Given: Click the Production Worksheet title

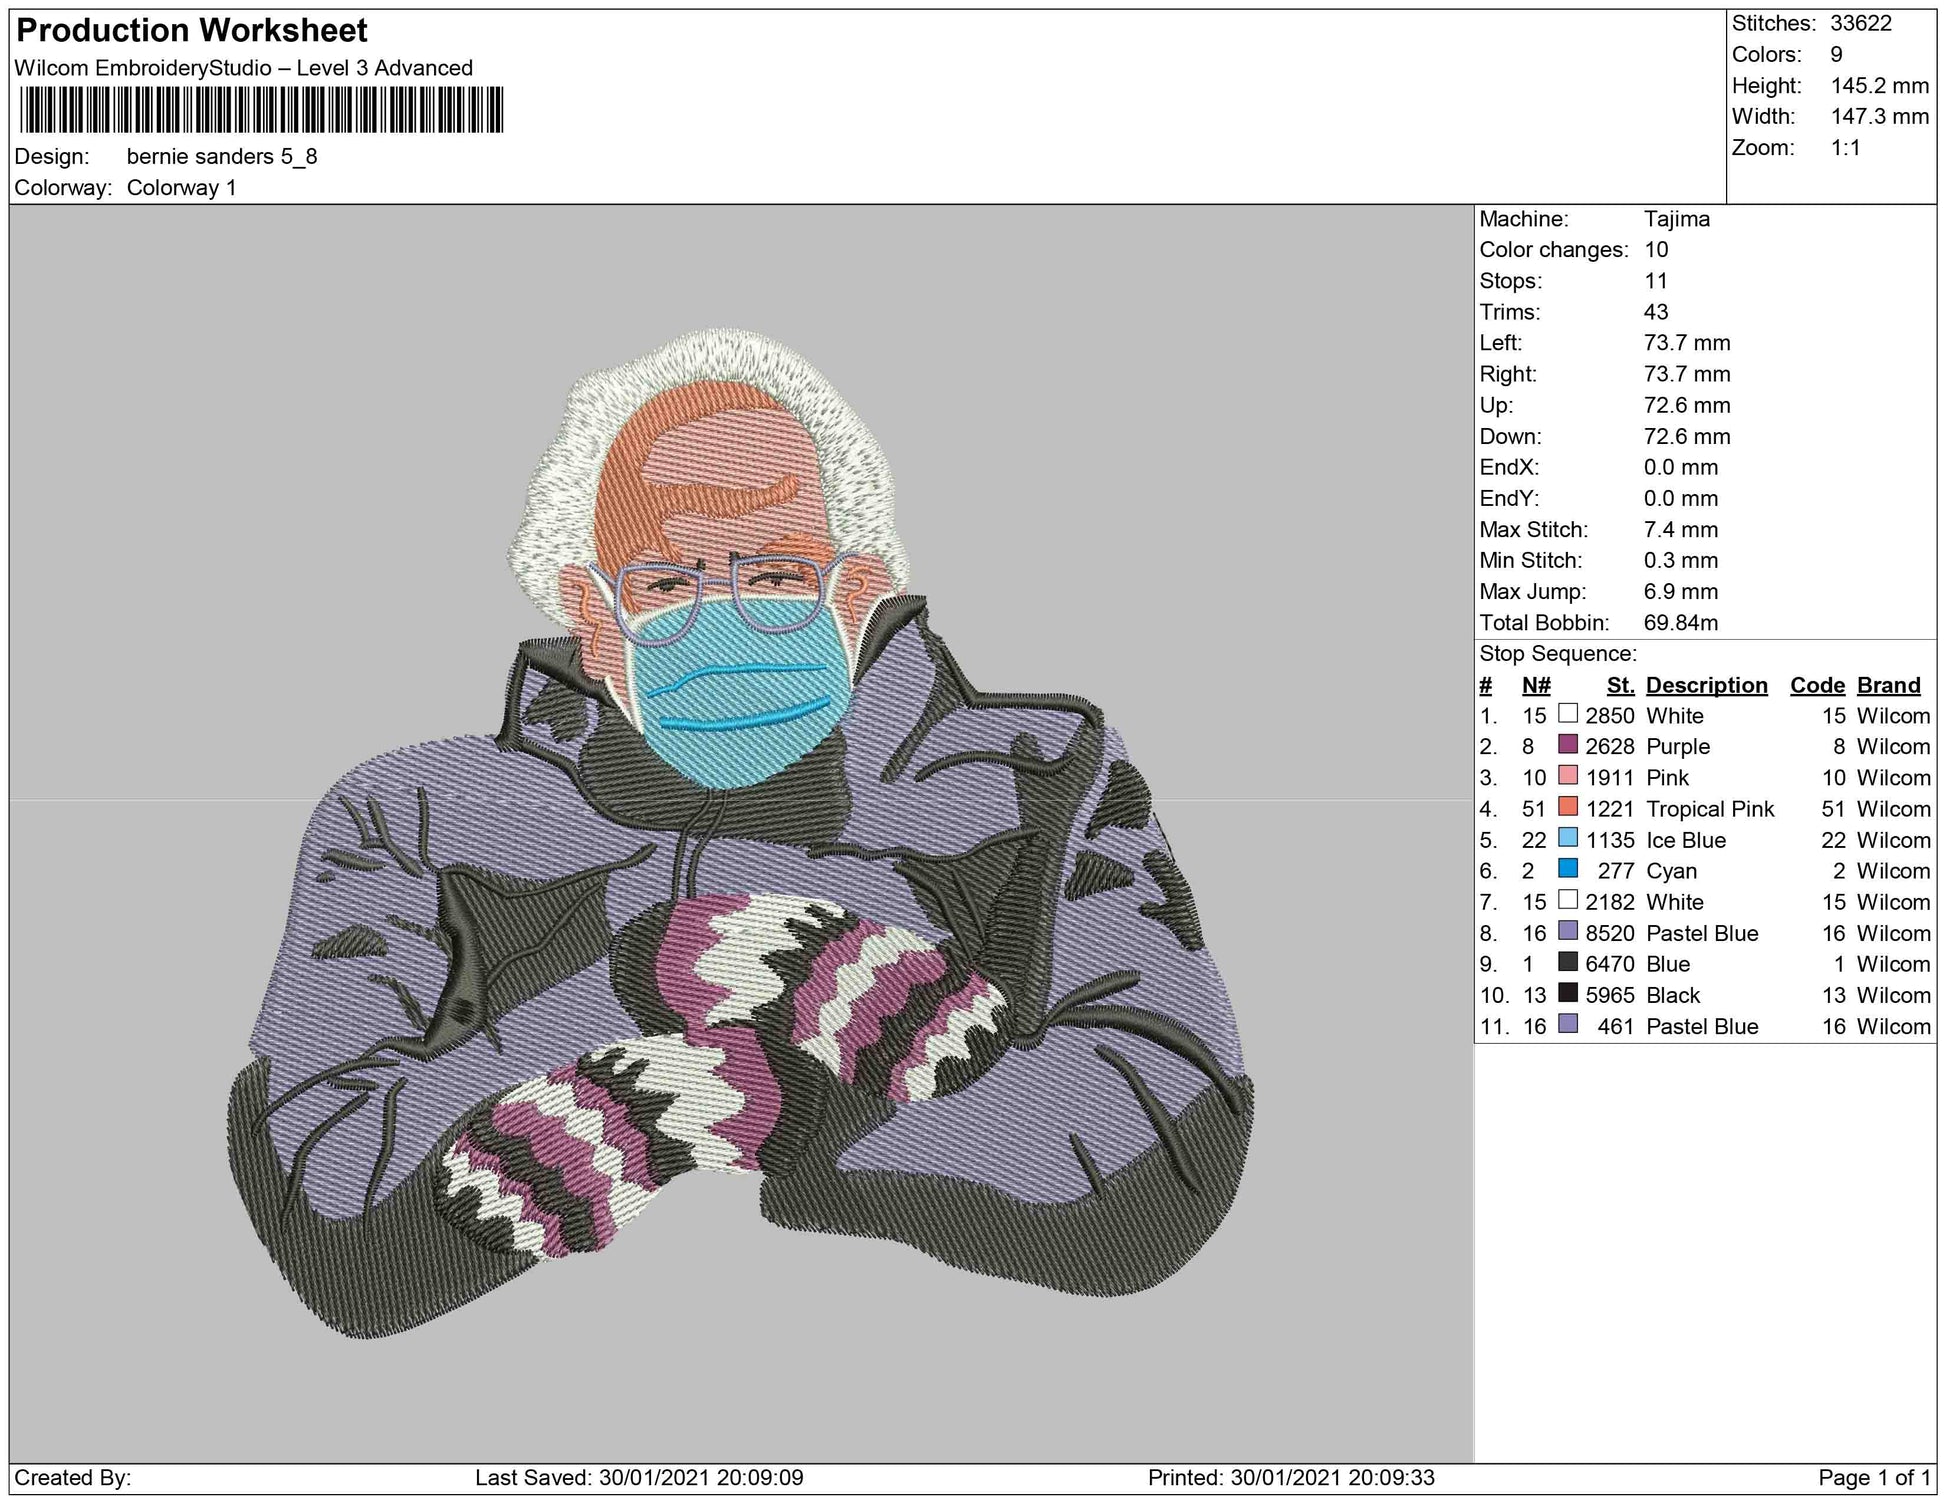Looking at the screenshot, I should (x=192, y=30).
